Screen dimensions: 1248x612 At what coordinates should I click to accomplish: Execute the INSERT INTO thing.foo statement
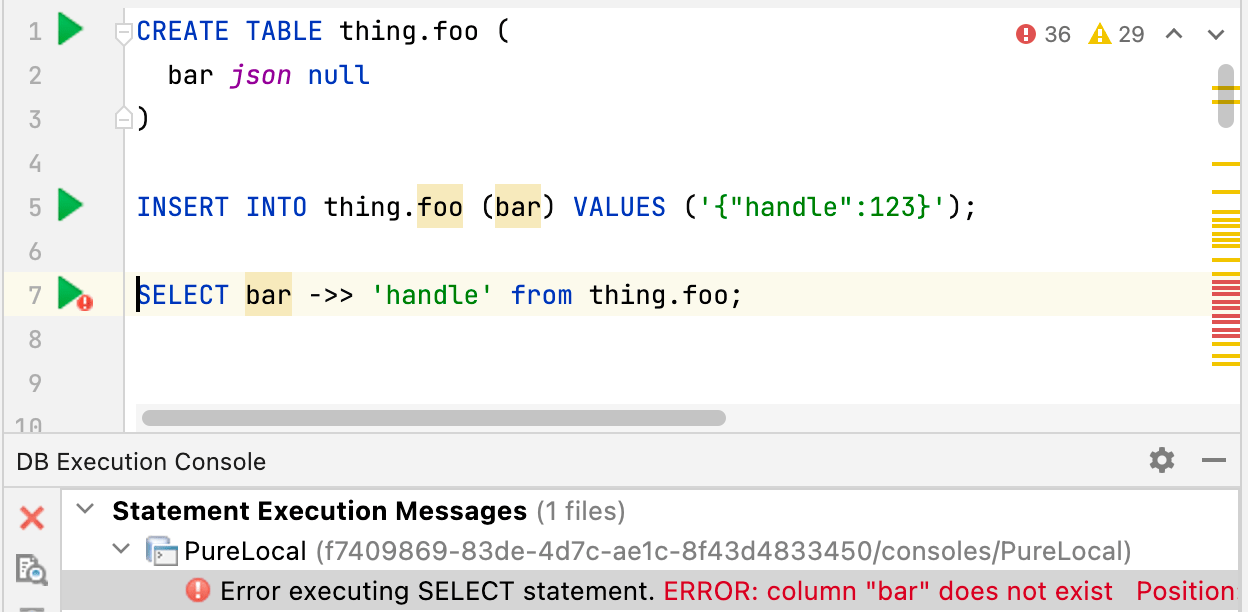(69, 206)
